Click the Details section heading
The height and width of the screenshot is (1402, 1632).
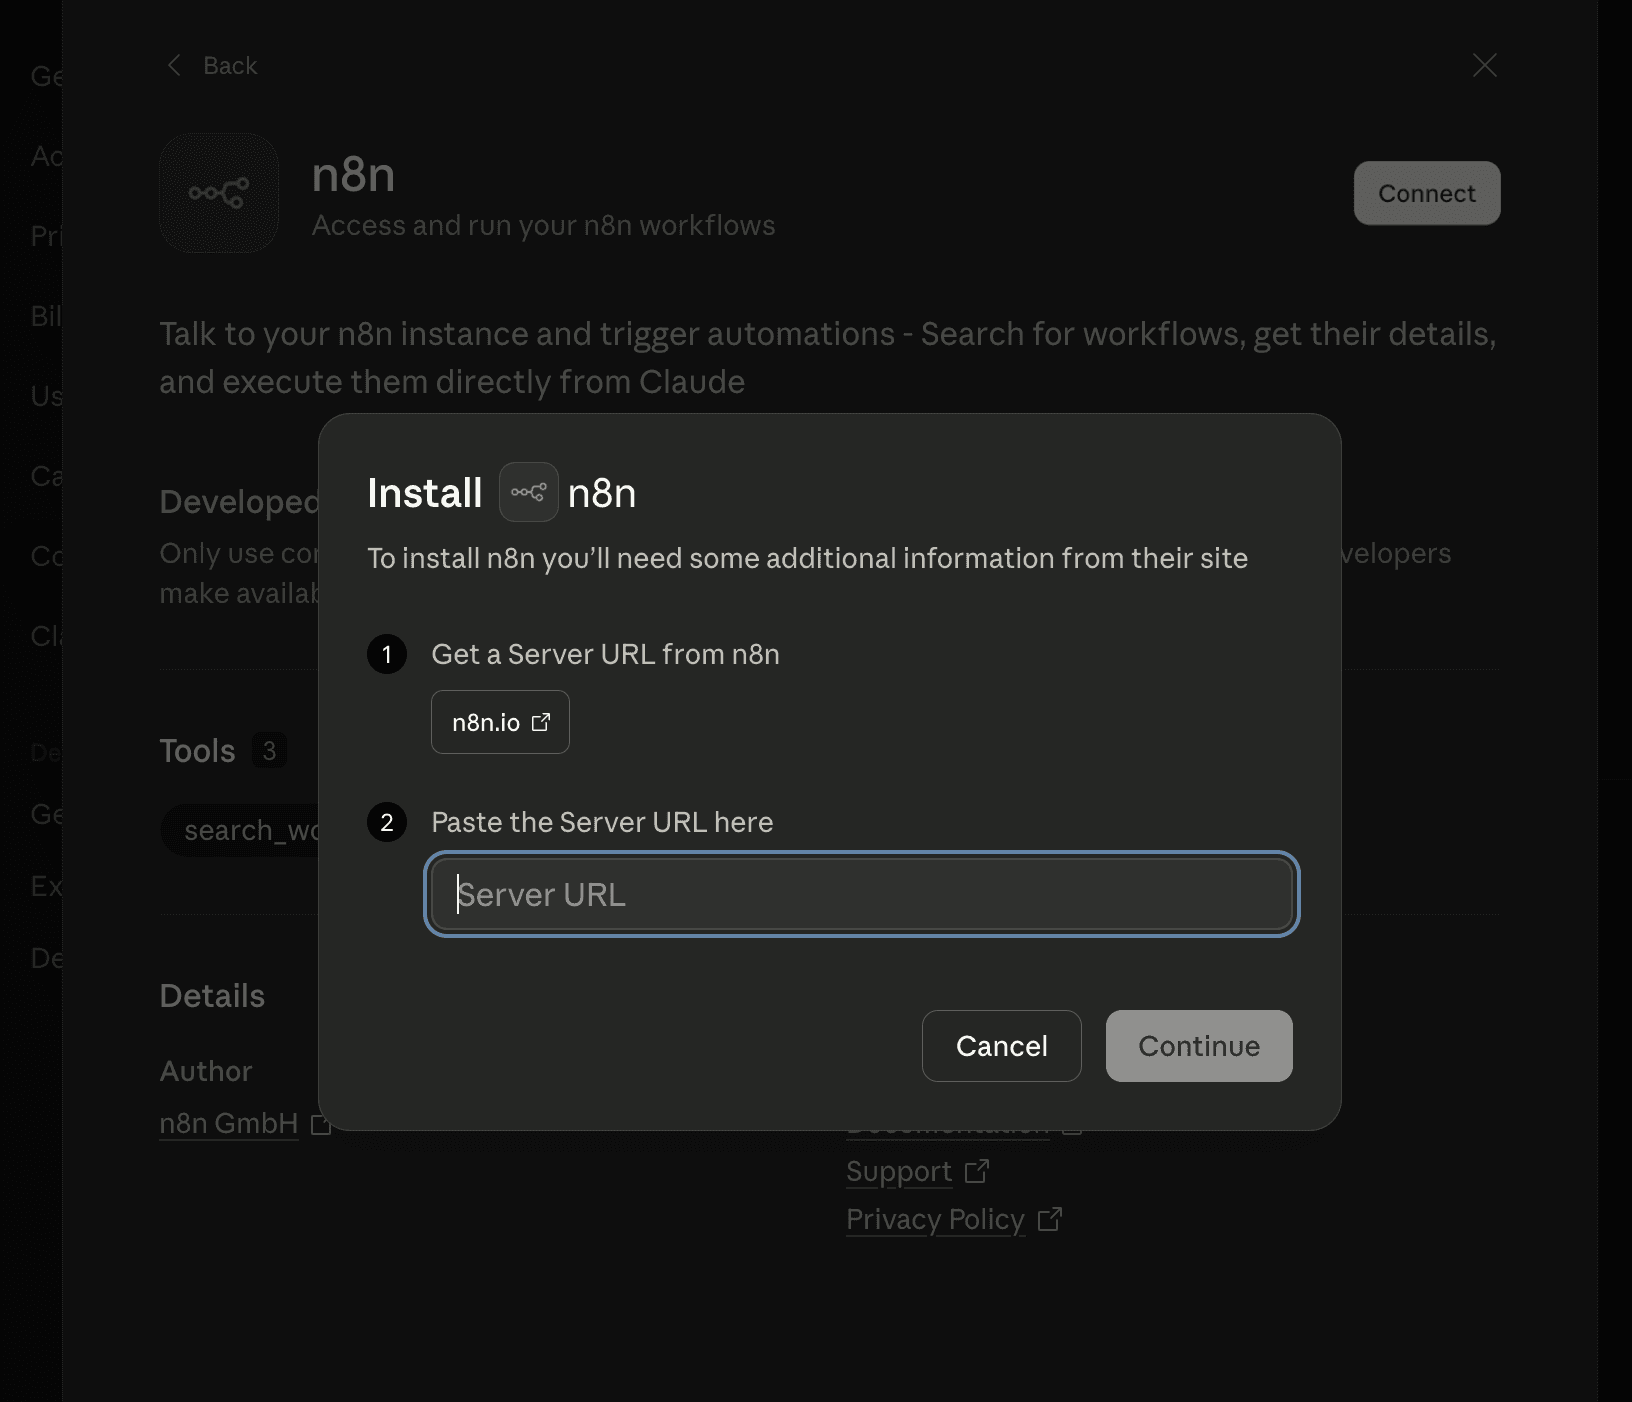click(212, 996)
